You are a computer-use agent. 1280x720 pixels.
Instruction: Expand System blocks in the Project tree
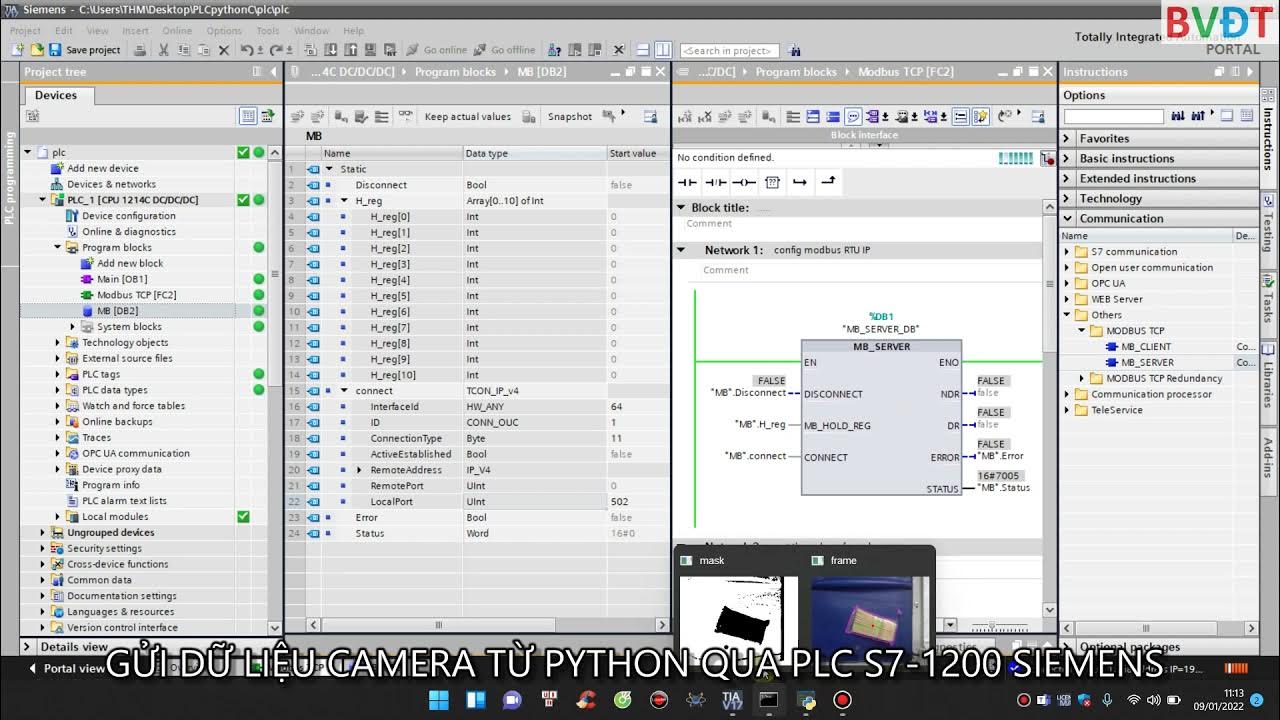click(73, 327)
